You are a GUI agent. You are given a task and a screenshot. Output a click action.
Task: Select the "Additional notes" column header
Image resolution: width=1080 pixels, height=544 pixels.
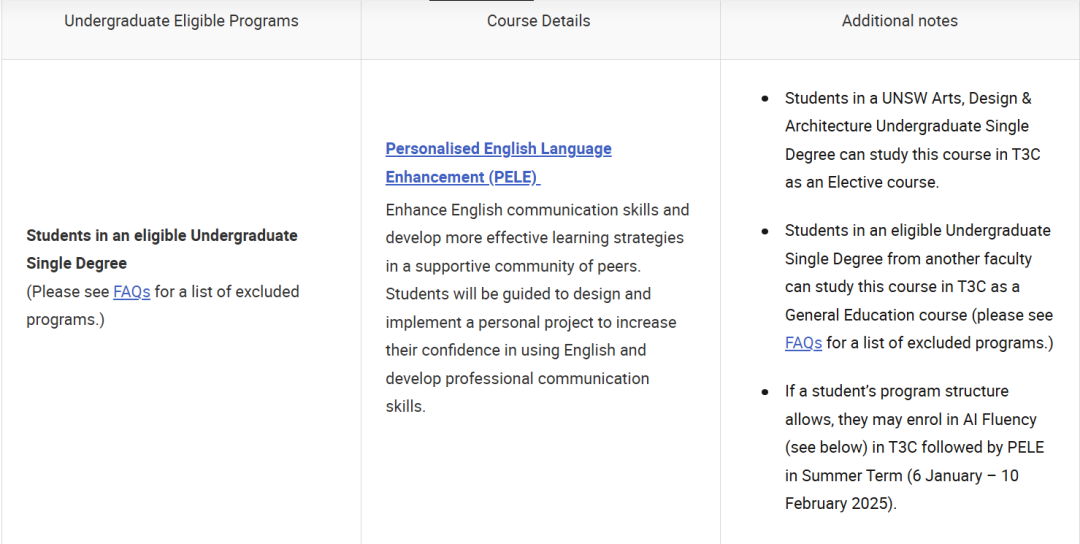pos(899,21)
